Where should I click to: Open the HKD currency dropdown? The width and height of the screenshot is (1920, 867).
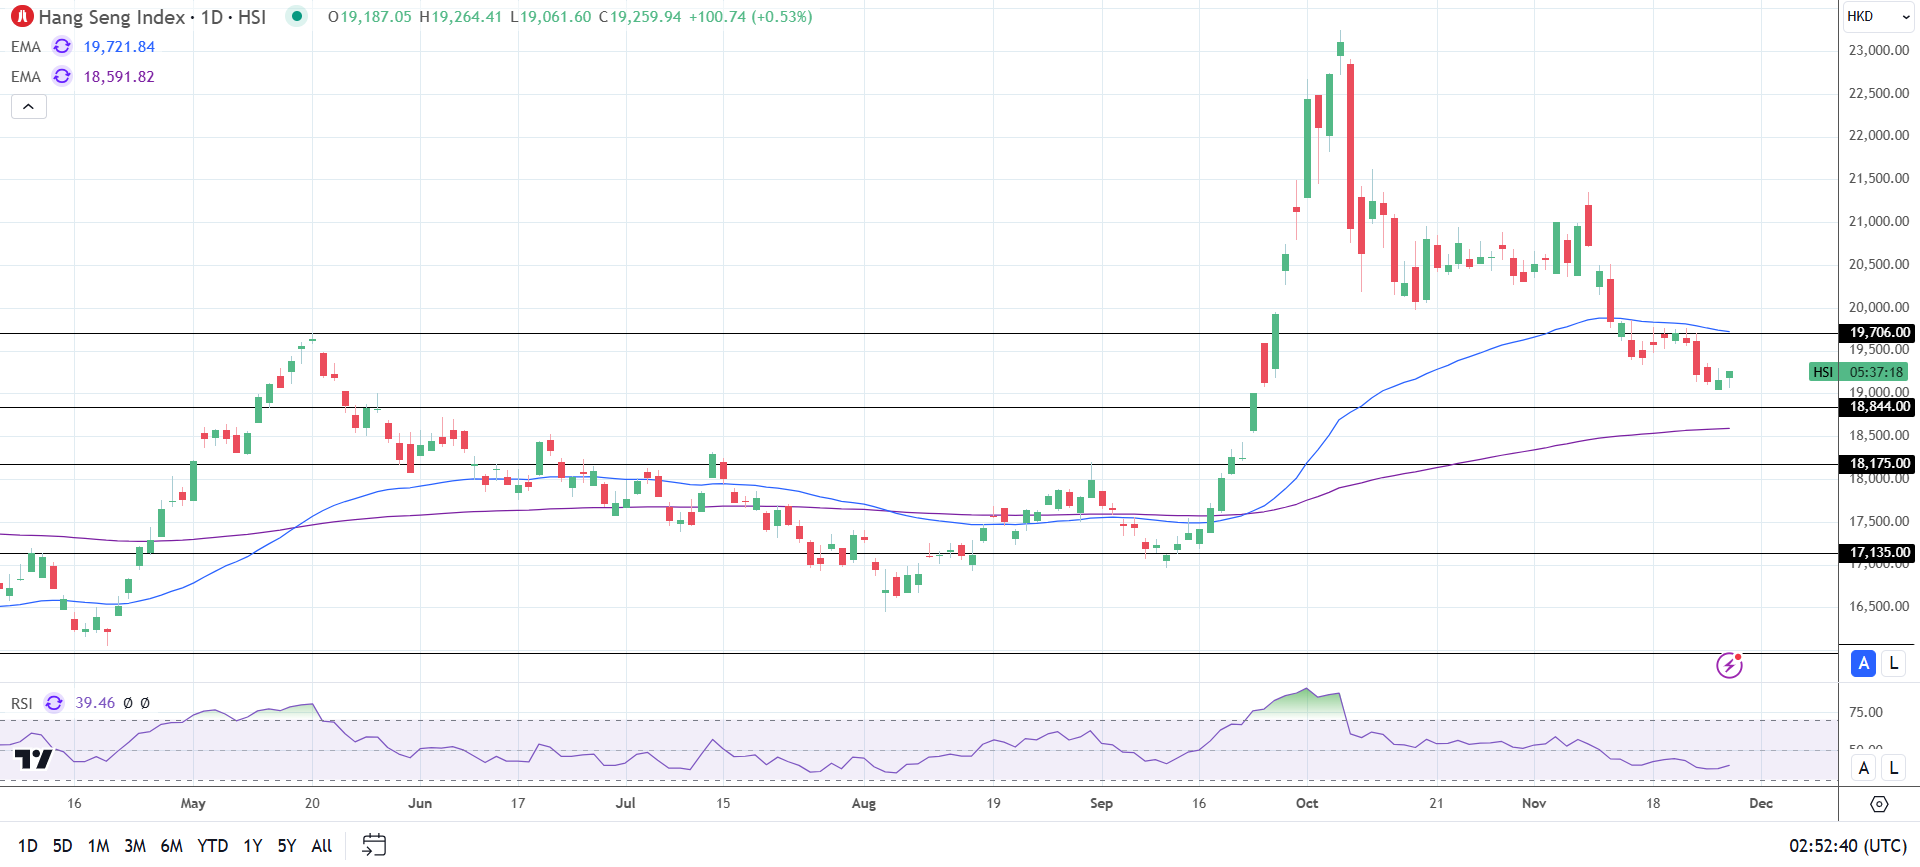(x=1879, y=16)
